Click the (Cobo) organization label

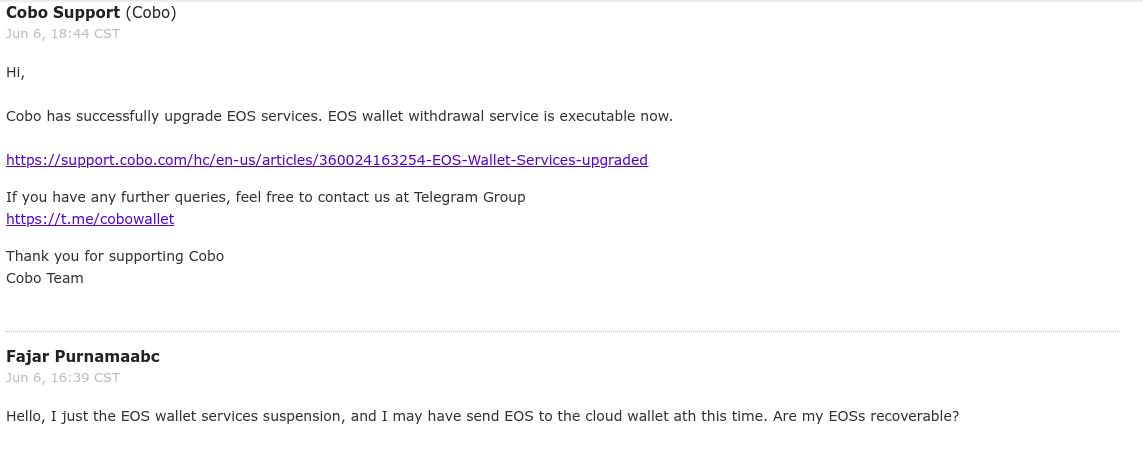tap(151, 12)
